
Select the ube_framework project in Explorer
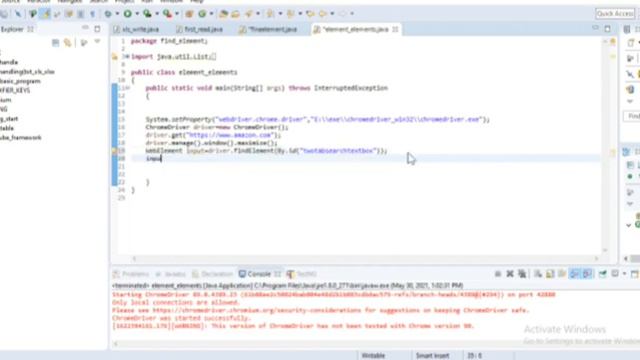[x=21, y=138]
